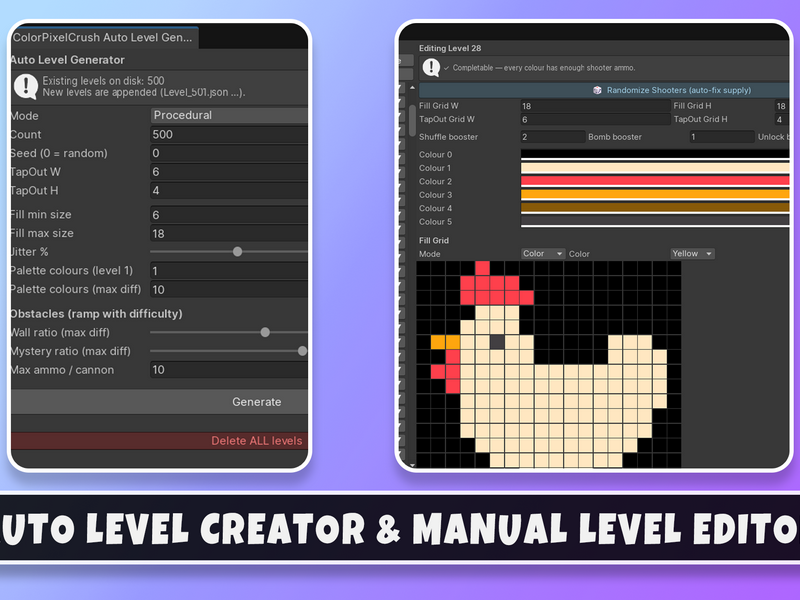Click the Jitter % slider handle
The height and width of the screenshot is (600, 800).
pyautogui.click(x=237, y=252)
